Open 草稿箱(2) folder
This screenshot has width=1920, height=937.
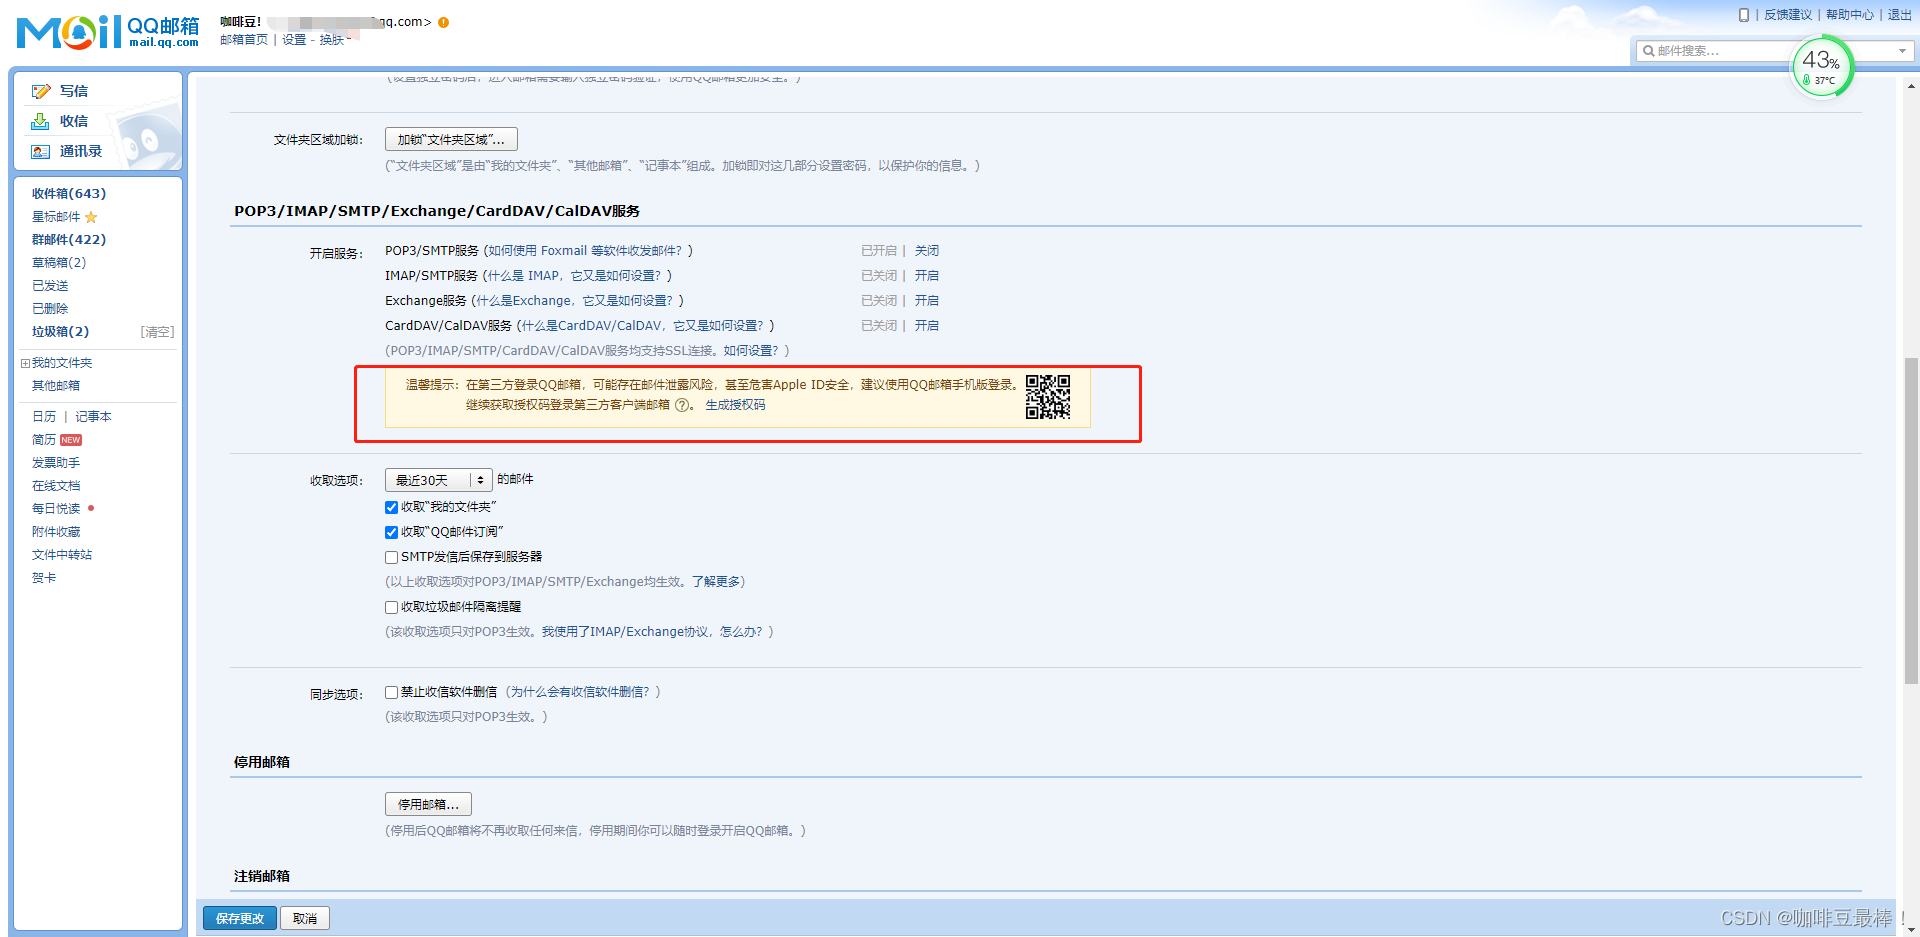click(x=59, y=263)
